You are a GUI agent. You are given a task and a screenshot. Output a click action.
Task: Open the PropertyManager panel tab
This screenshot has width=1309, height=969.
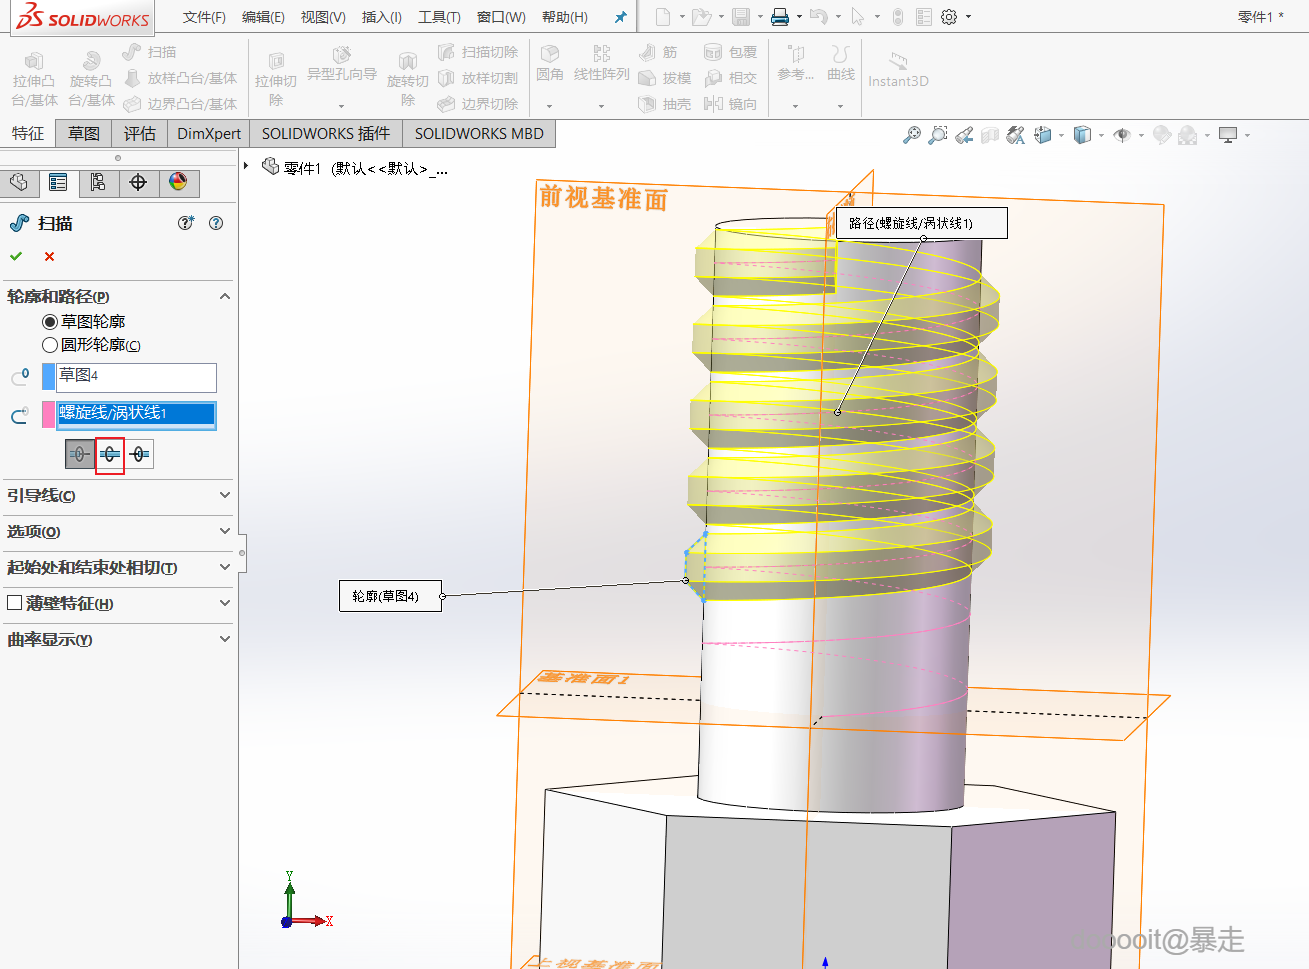(x=58, y=182)
